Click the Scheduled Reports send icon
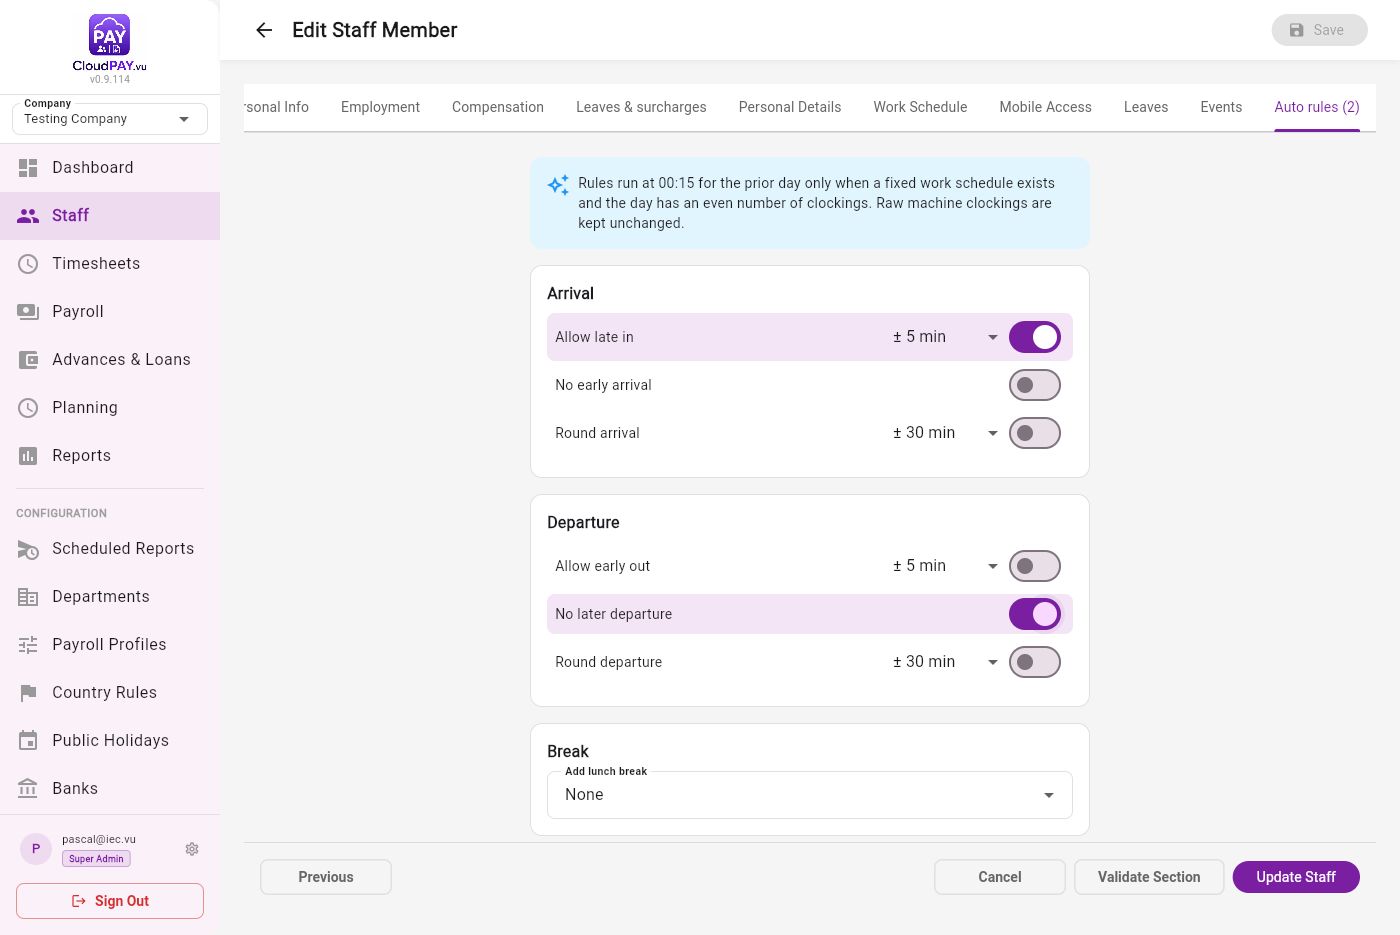 [x=28, y=549]
